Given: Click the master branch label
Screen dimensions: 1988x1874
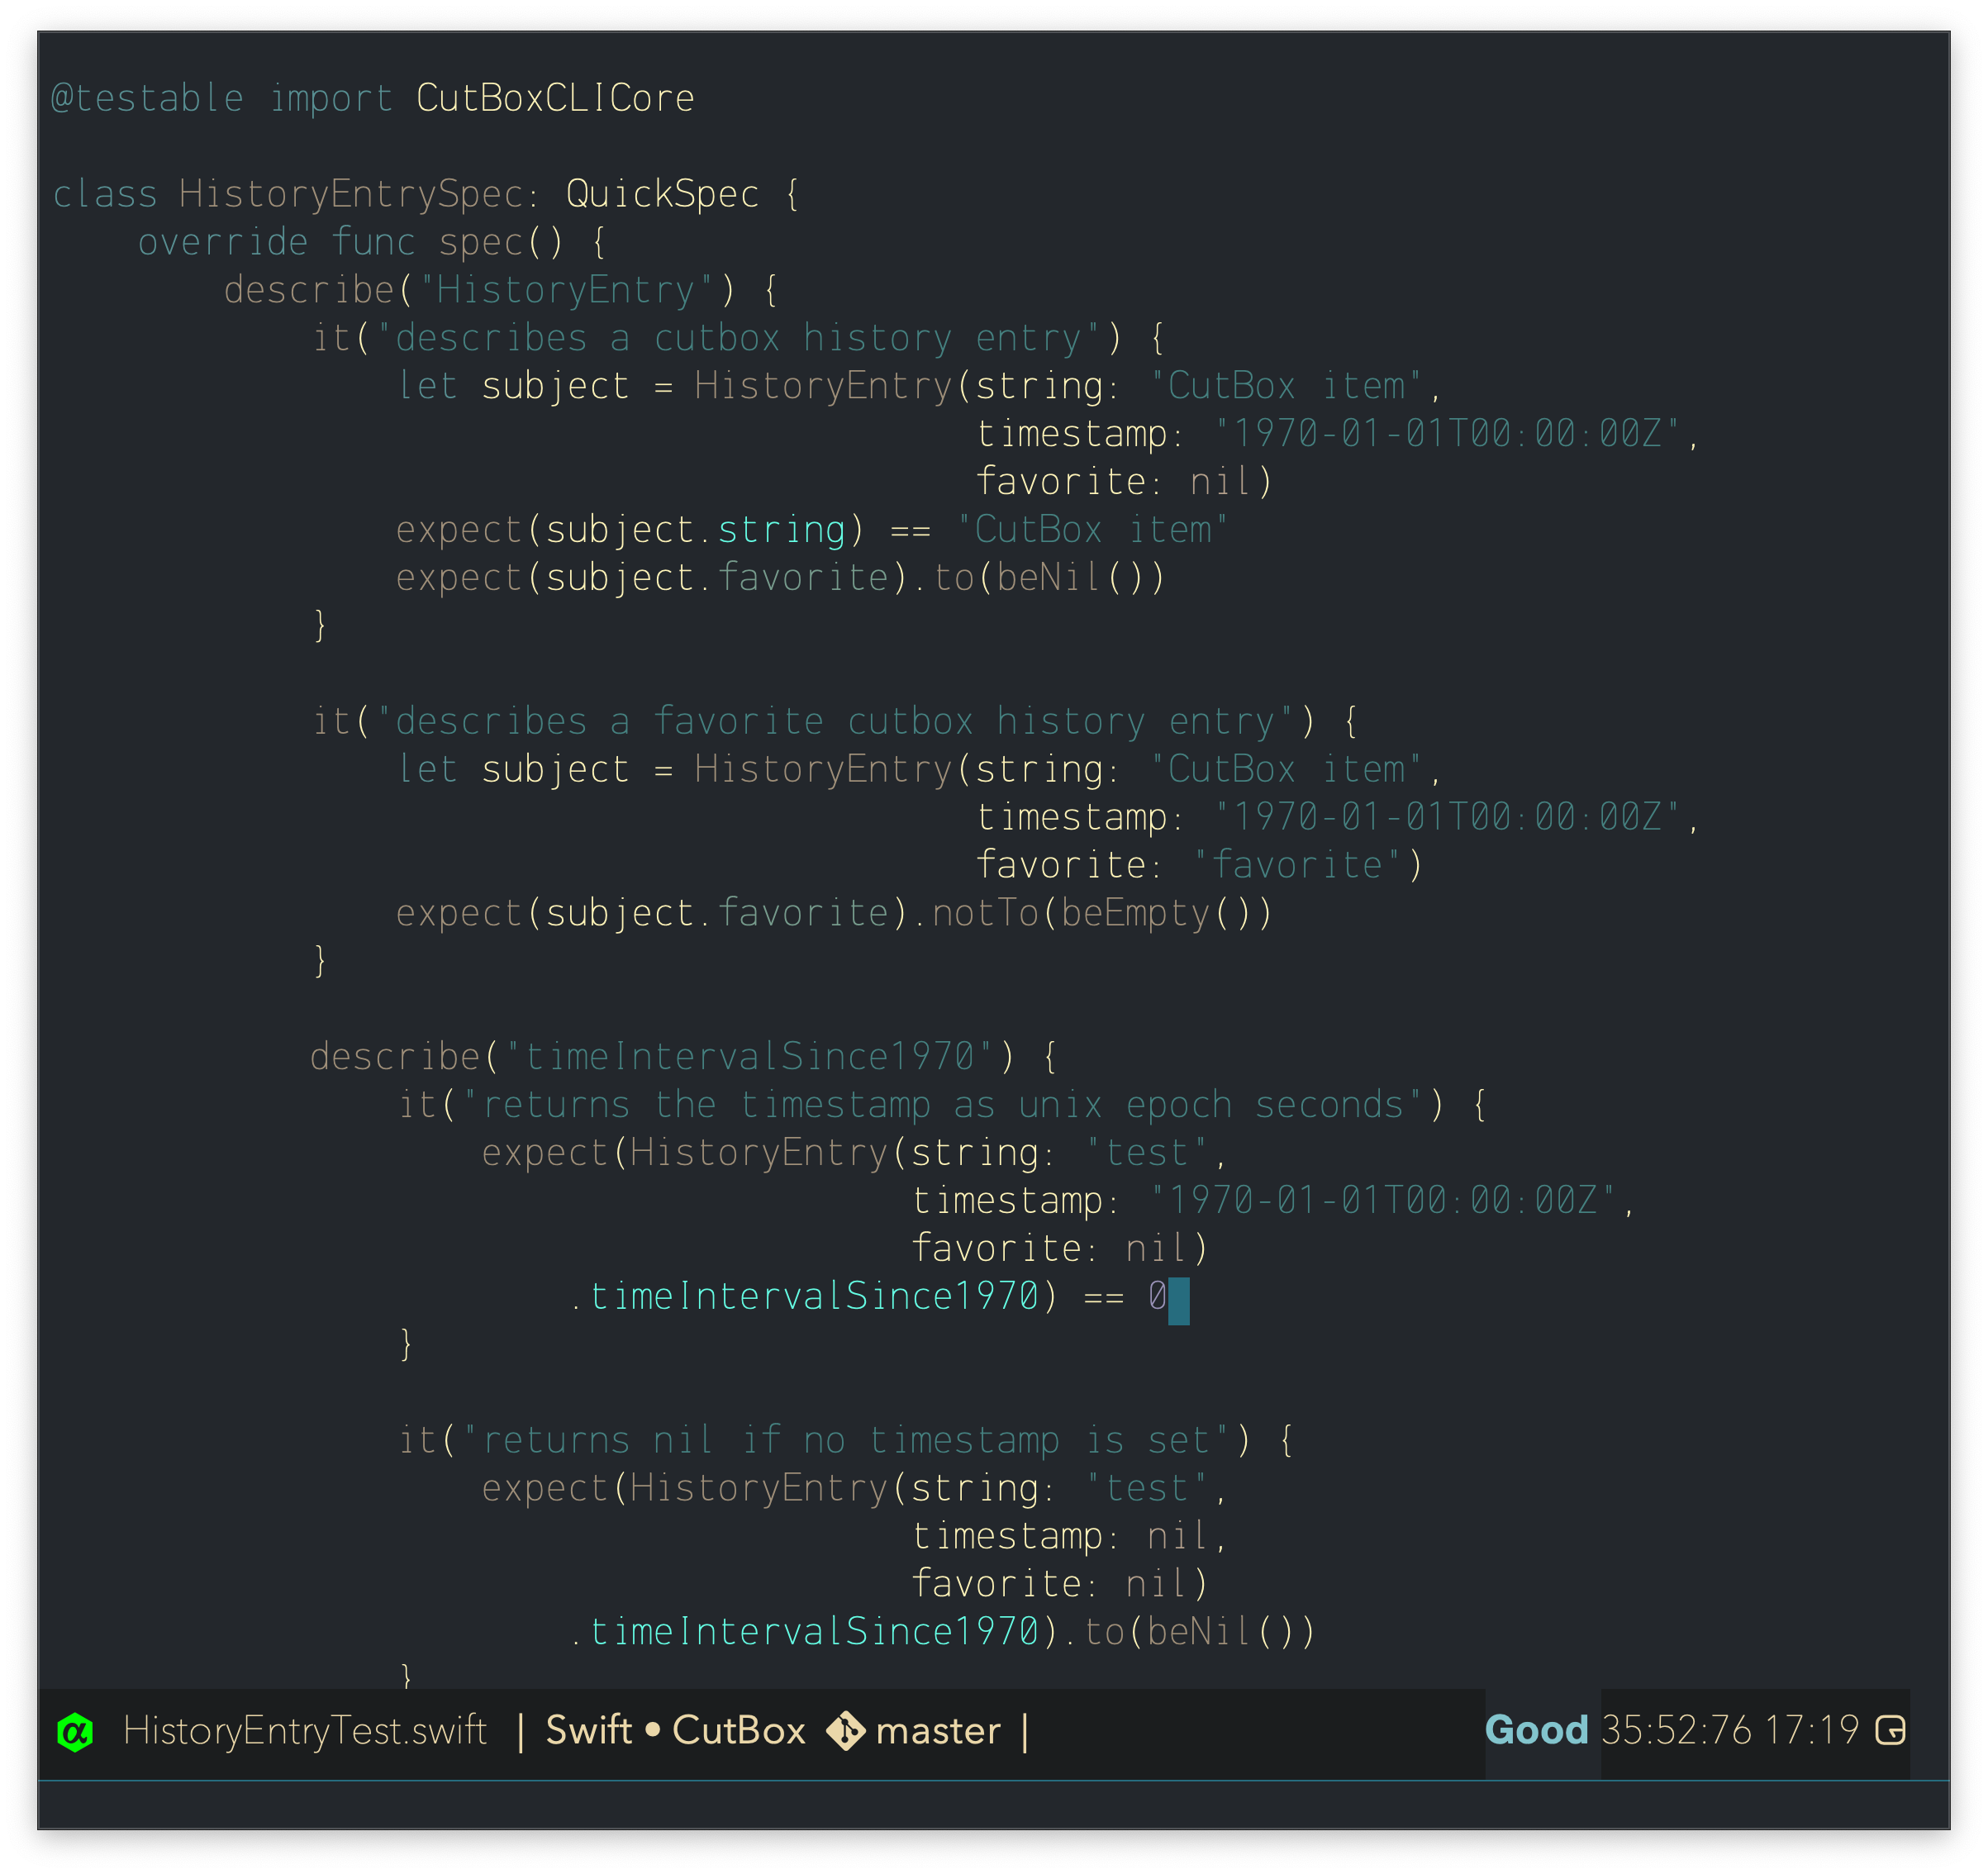Looking at the screenshot, I should 937,1731.
